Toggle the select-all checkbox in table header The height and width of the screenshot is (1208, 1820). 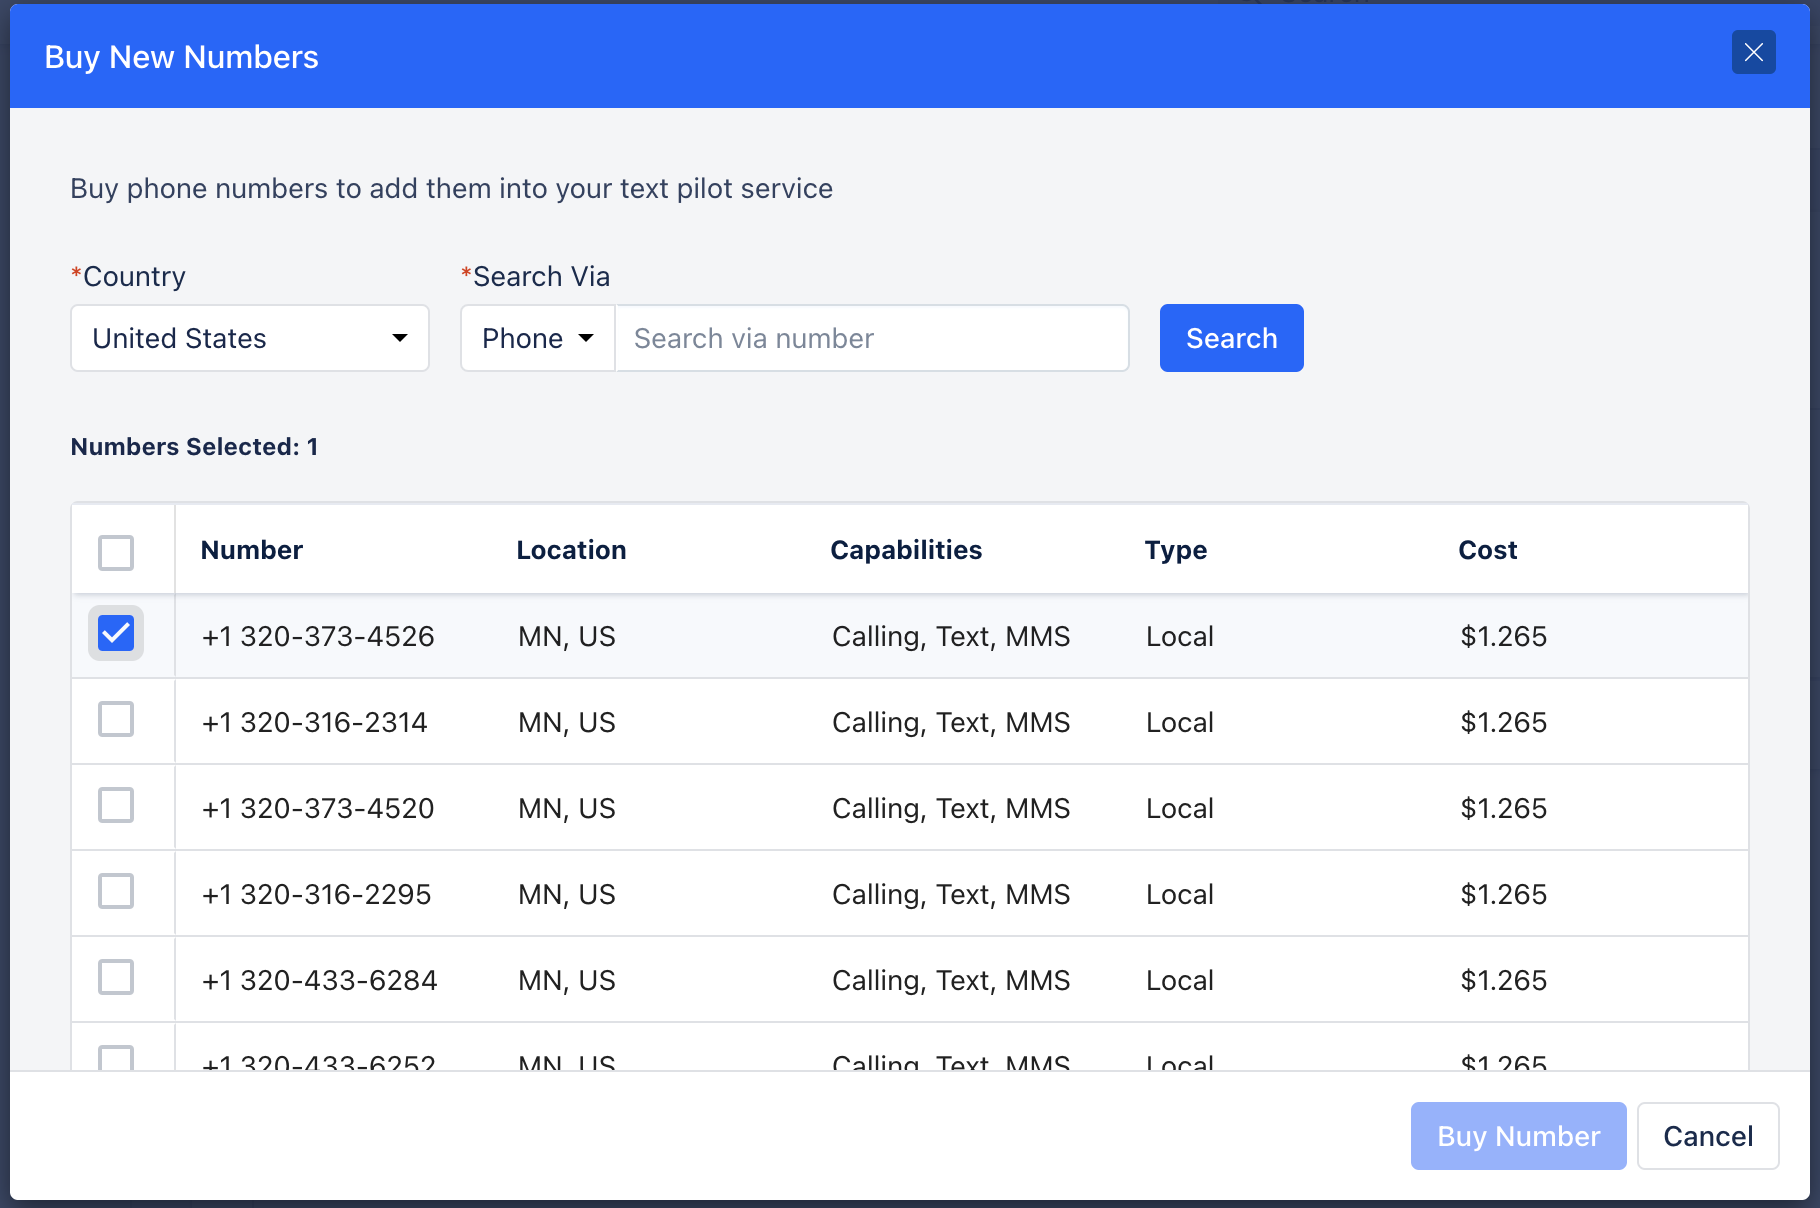116,552
